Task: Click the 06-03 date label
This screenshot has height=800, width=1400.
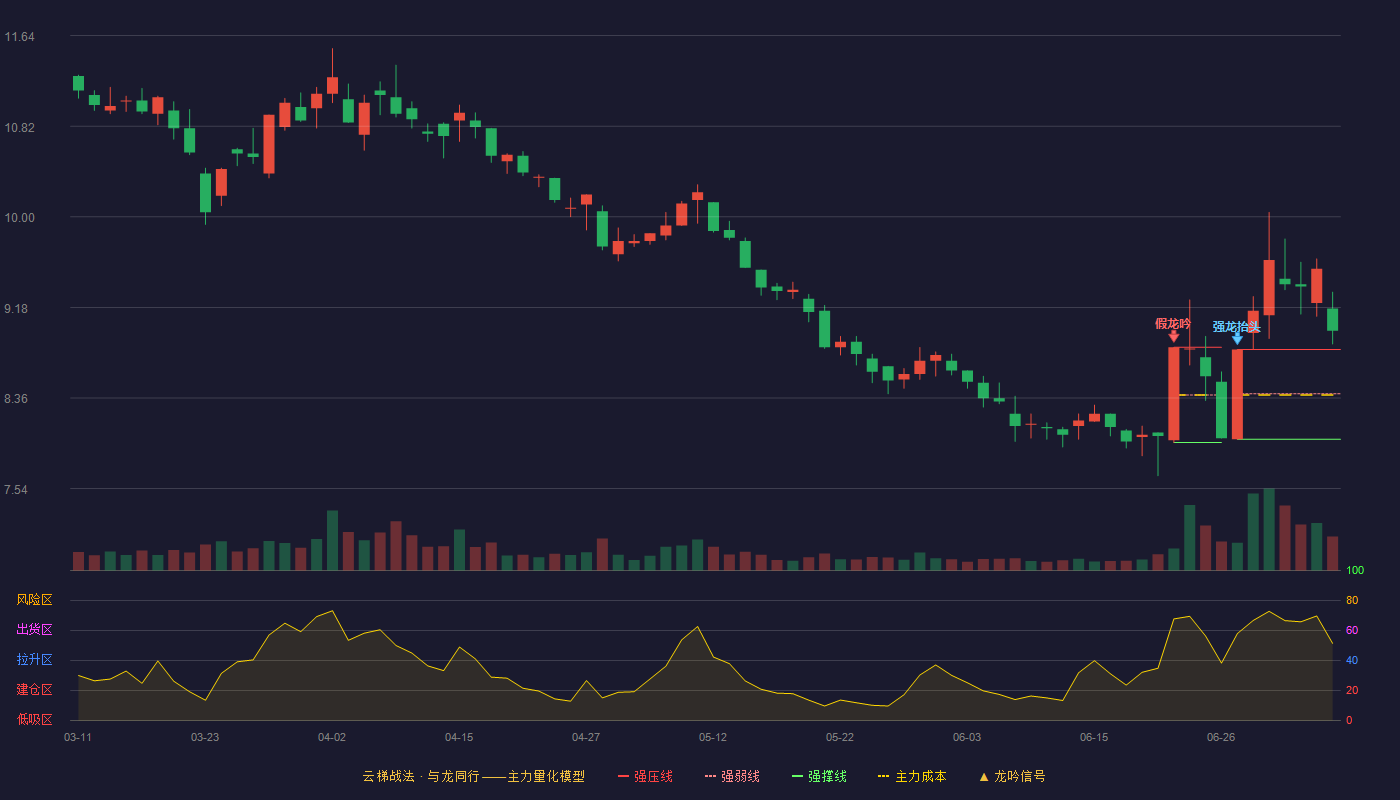Action: pos(967,737)
